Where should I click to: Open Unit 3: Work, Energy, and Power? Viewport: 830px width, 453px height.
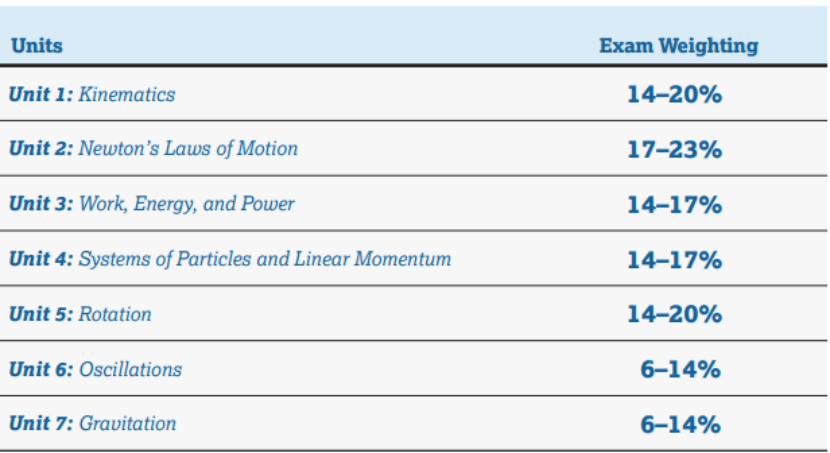[x=152, y=204]
